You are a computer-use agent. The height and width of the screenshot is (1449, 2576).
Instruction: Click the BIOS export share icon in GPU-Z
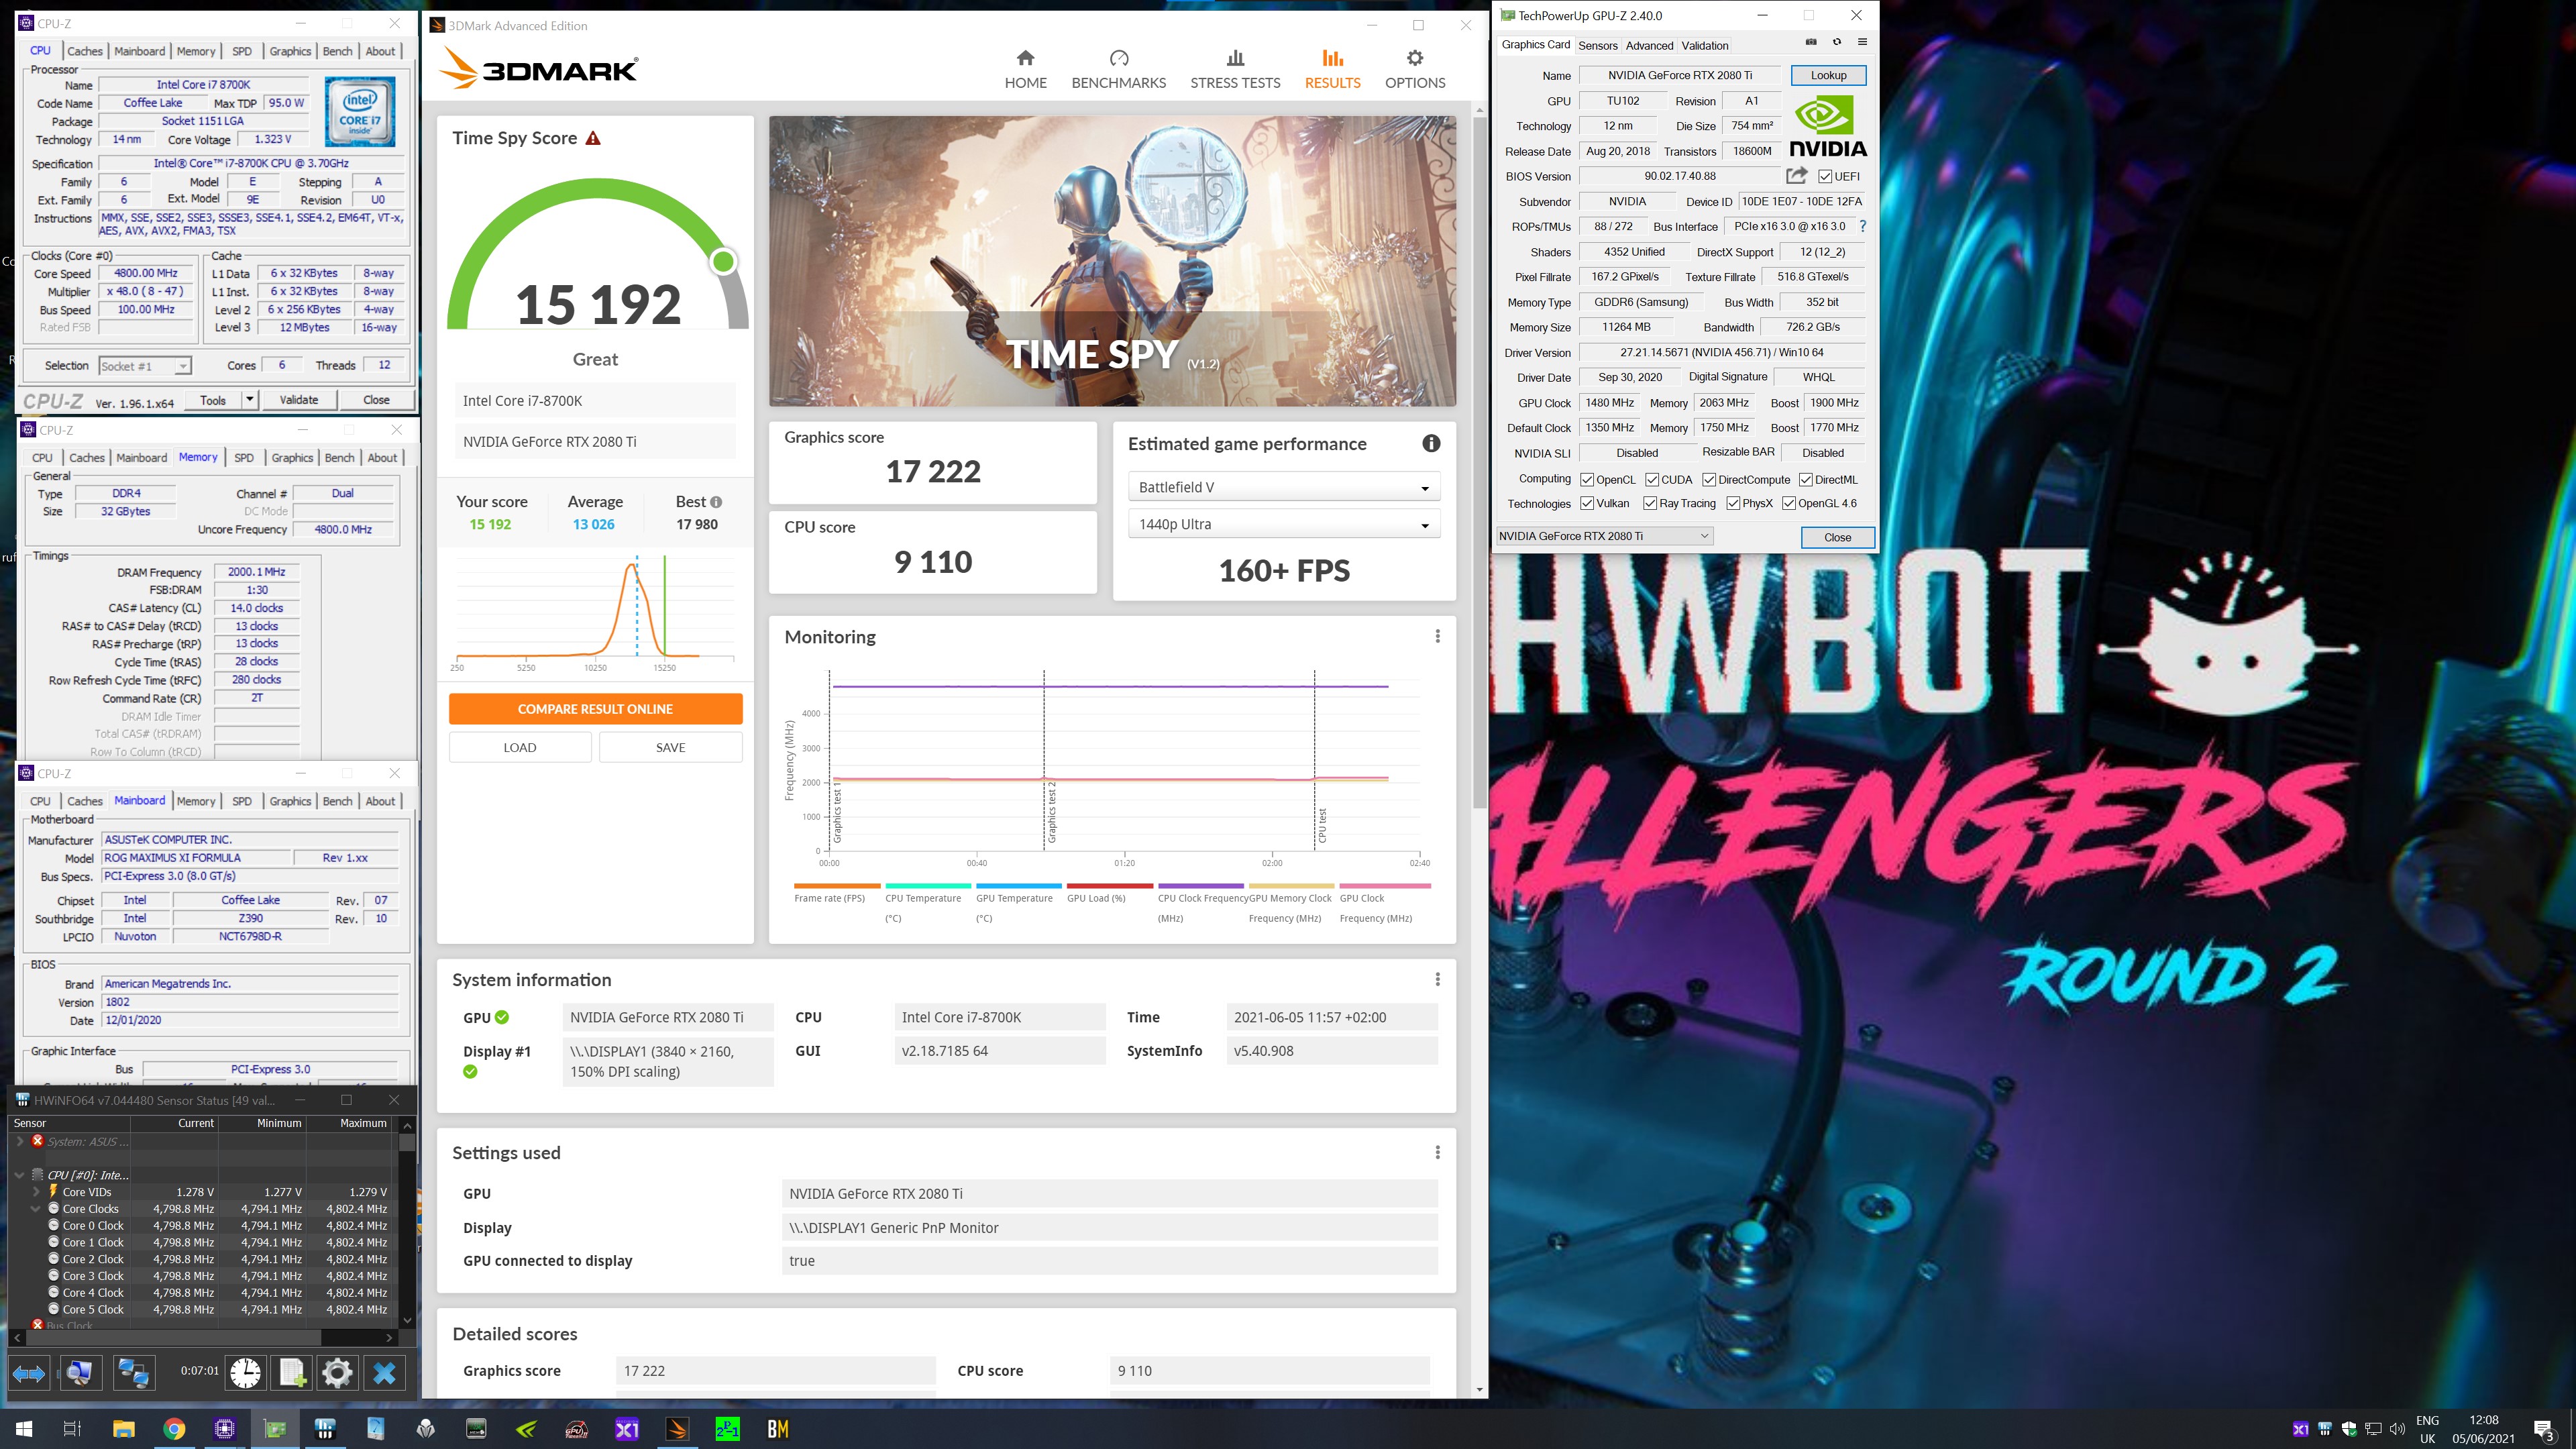click(x=1796, y=176)
